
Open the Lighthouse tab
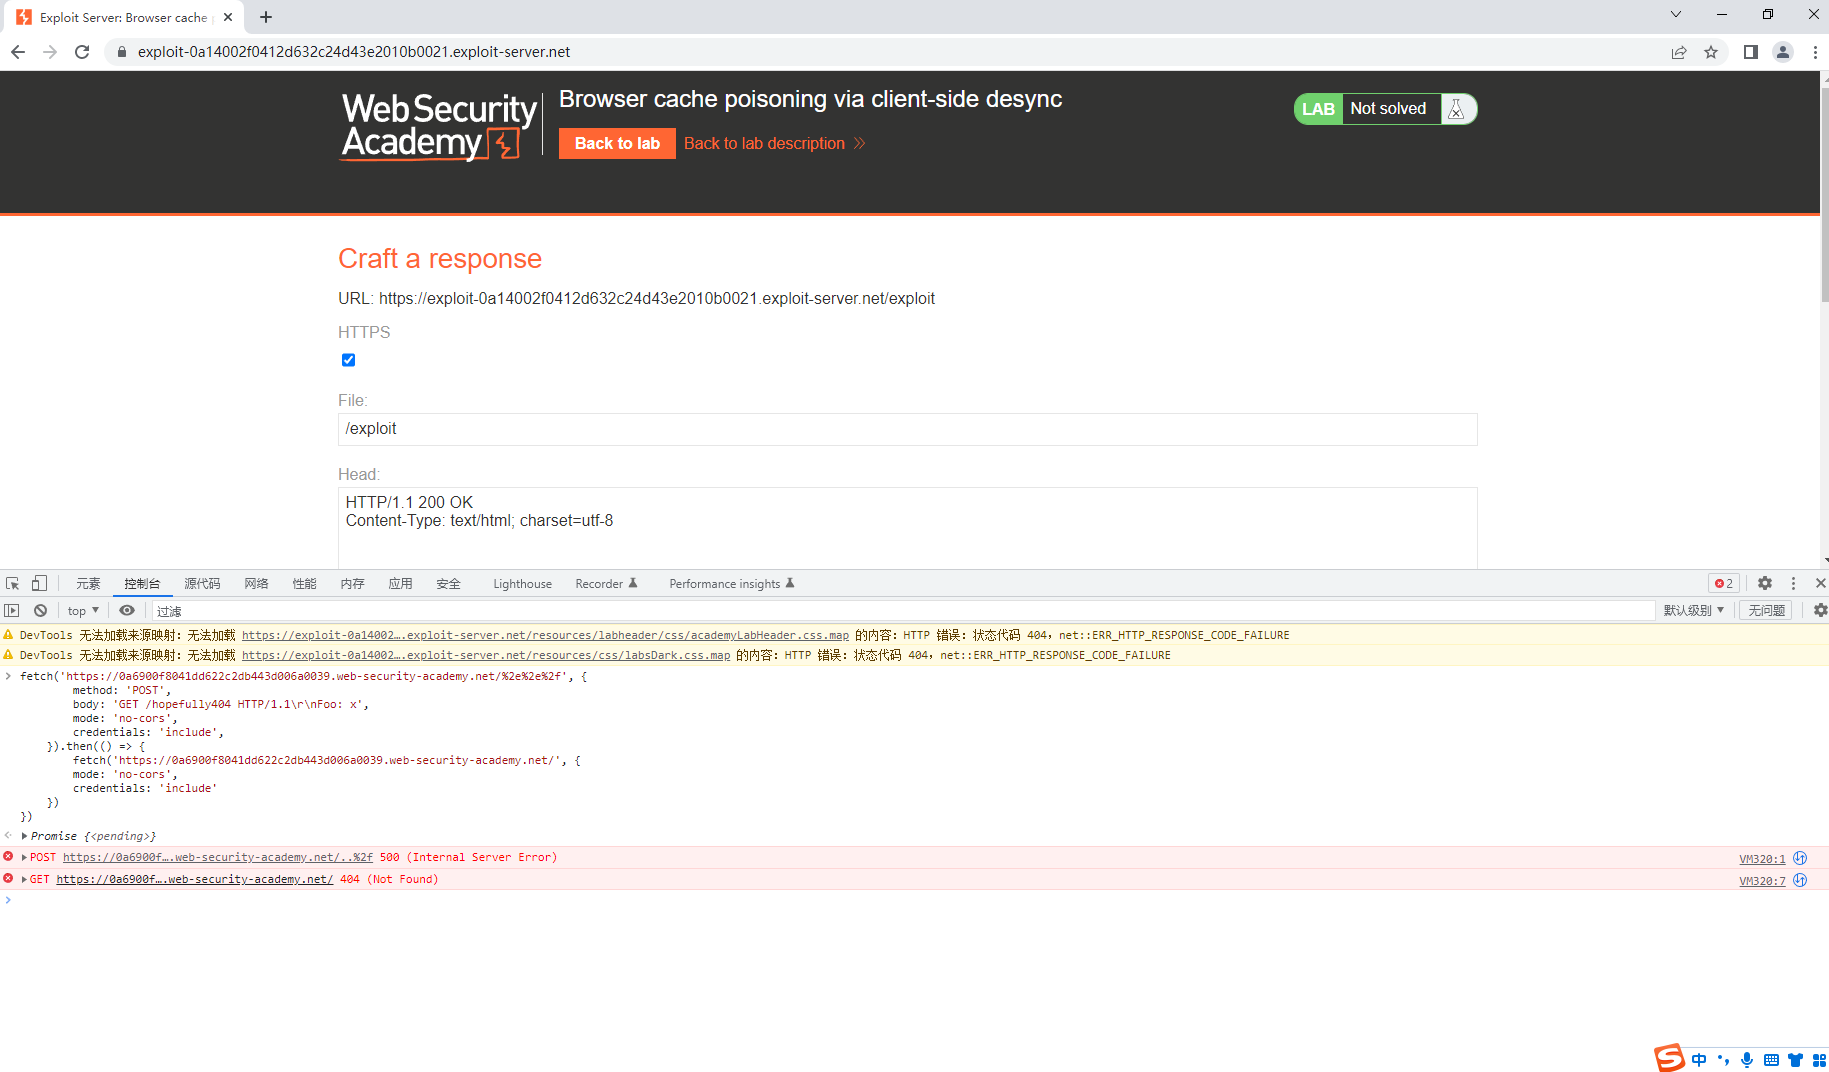tap(522, 584)
